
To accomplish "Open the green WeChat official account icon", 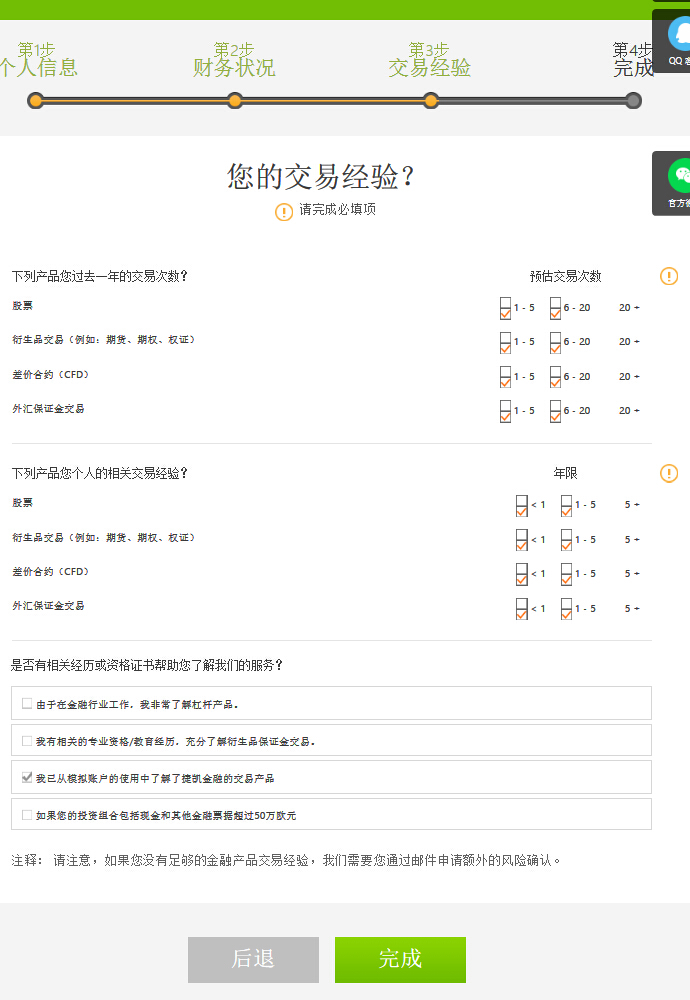I will click(680, 175).
